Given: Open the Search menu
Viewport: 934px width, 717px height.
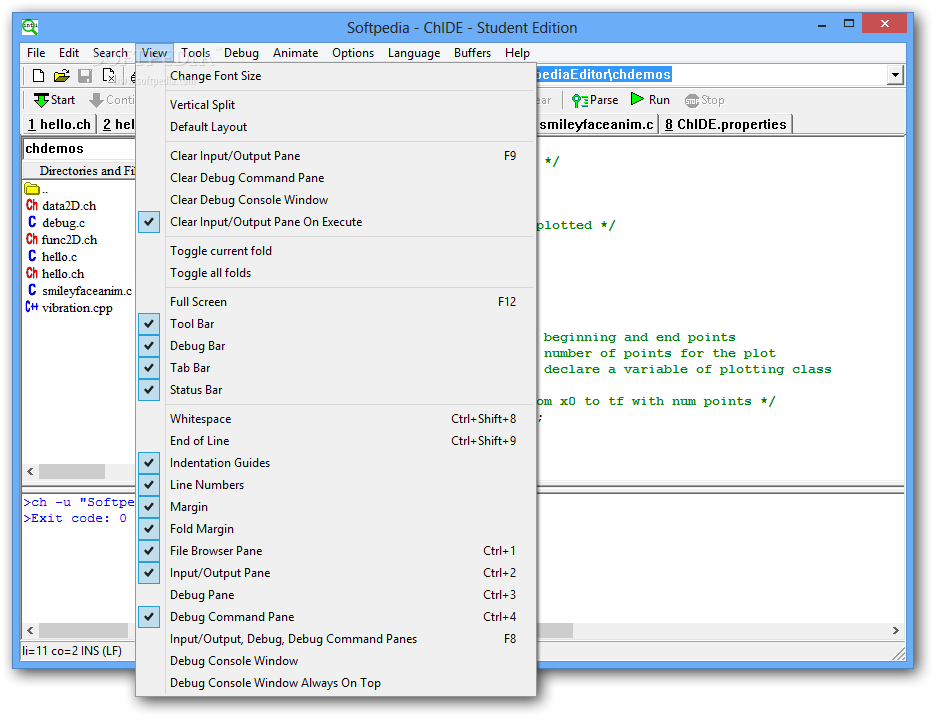Looking at the screenshot, I should [110, 53].
